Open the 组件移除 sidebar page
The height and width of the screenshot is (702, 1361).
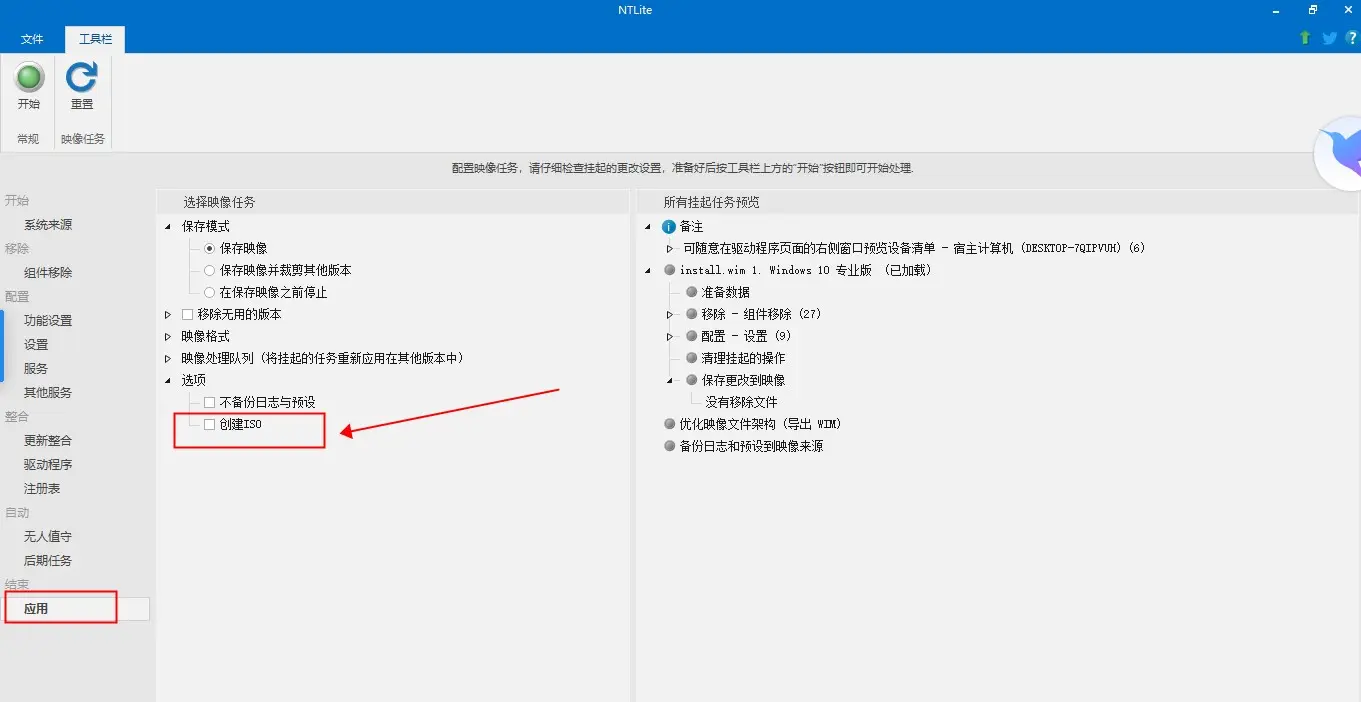coord(48,272)
